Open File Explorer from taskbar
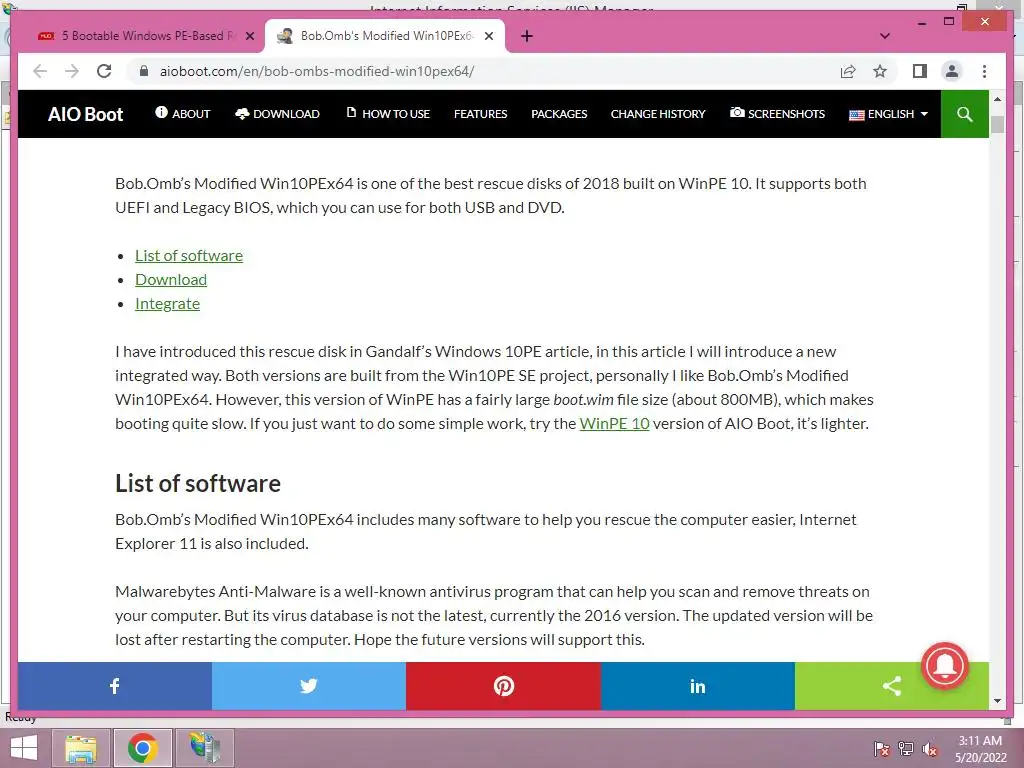 click(81, 748)
